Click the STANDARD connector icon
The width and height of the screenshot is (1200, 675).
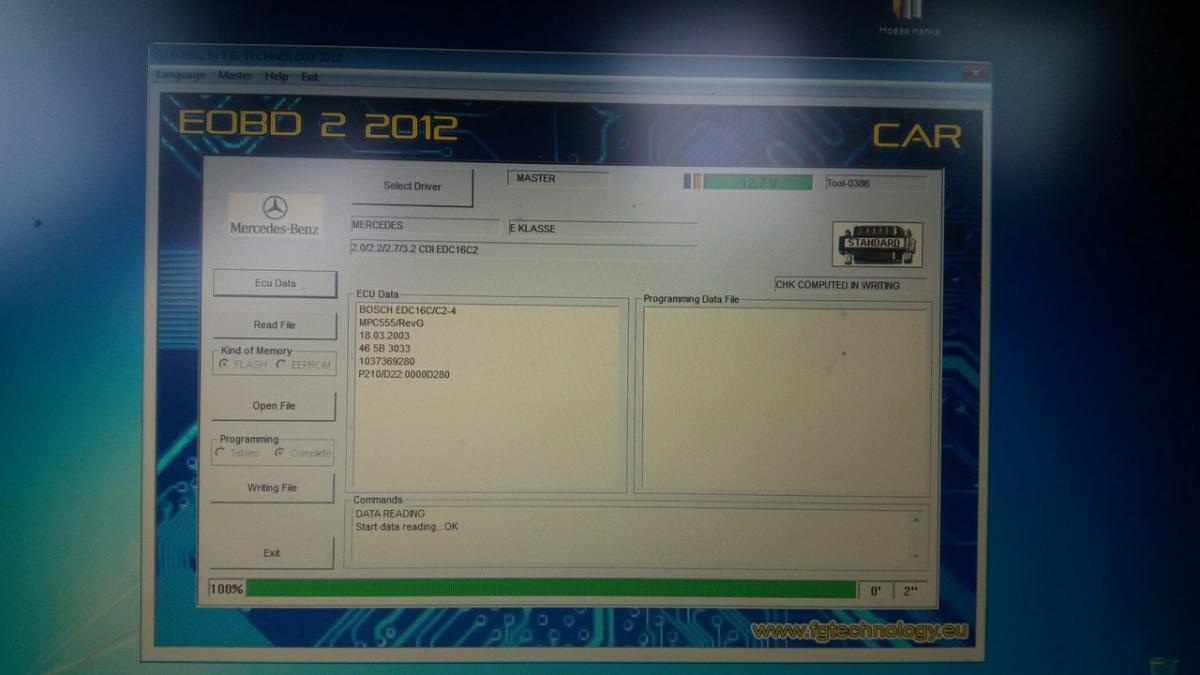877,244
